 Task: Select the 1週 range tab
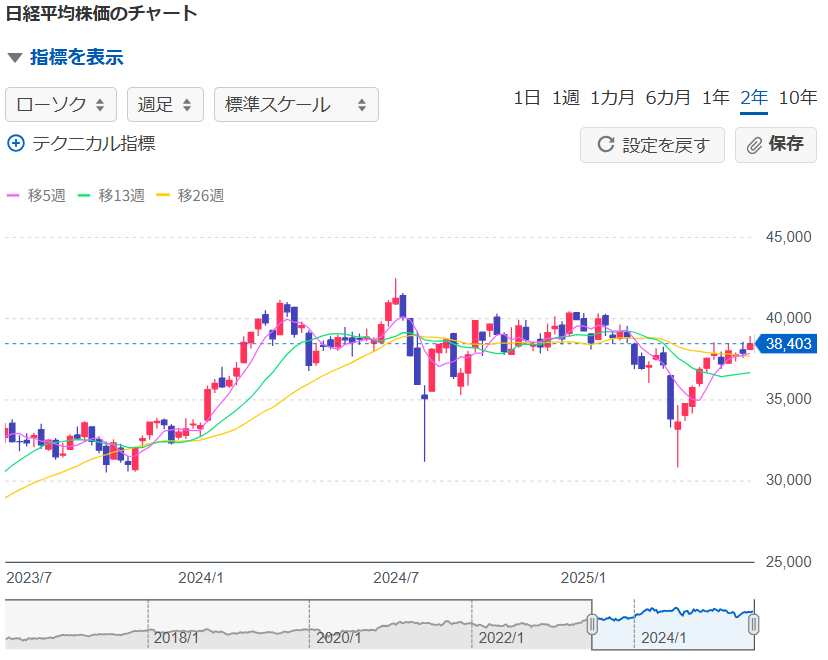click(566, 98)
